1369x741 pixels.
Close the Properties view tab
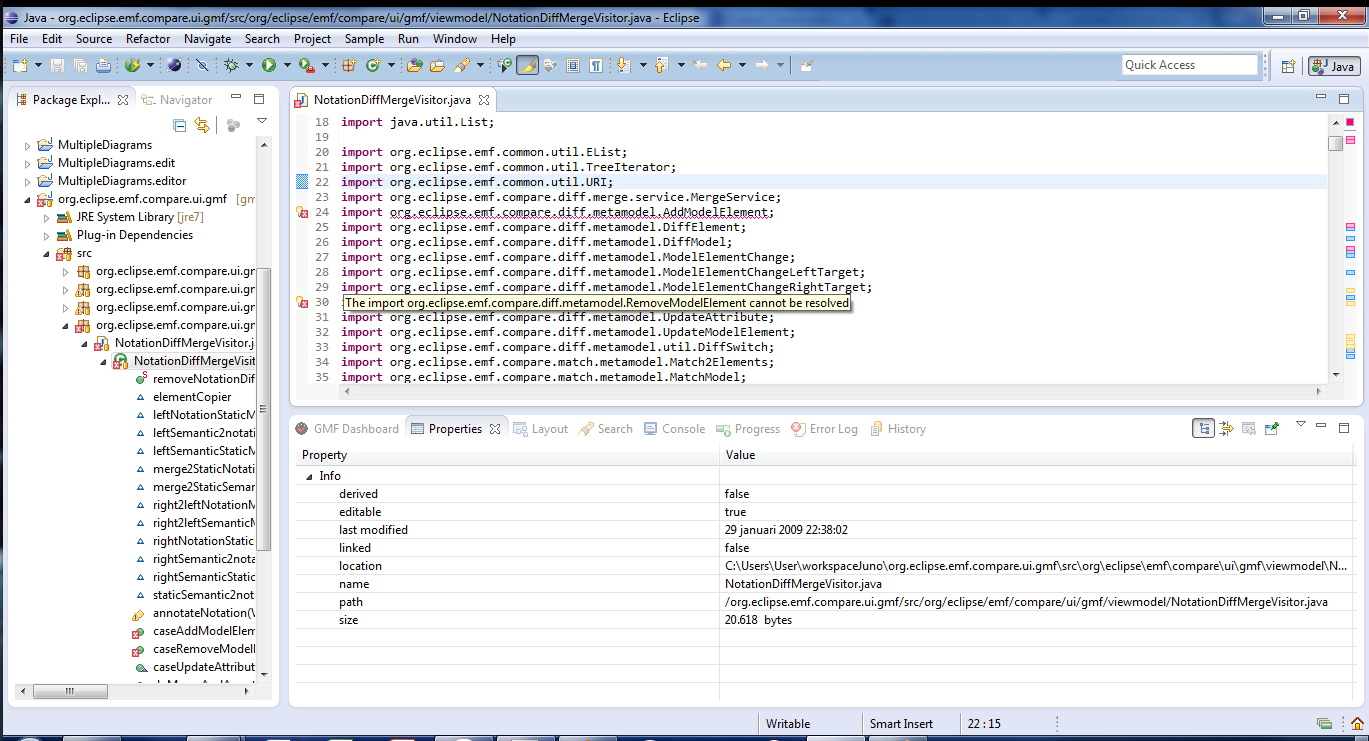click(494, 429)
